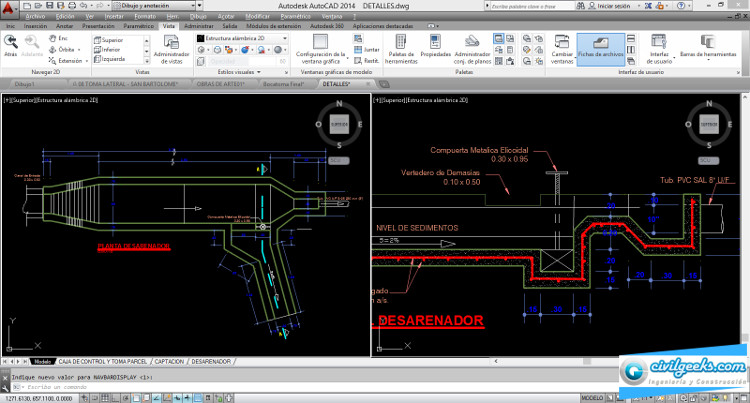Image resolution: width=750 pixels, height=403 pixels.
Task: Open the AutoCAD application menu logo
Action: coord(9,8)
